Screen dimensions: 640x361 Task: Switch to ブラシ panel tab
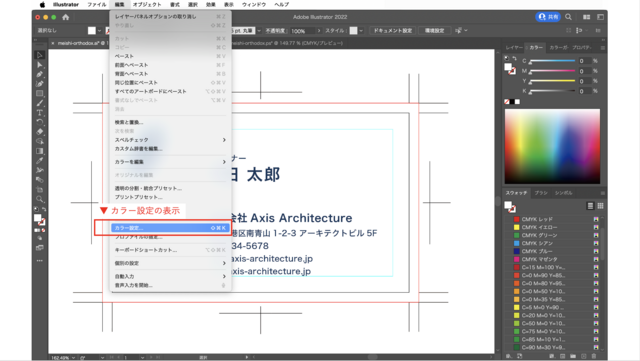click(541, 193)
